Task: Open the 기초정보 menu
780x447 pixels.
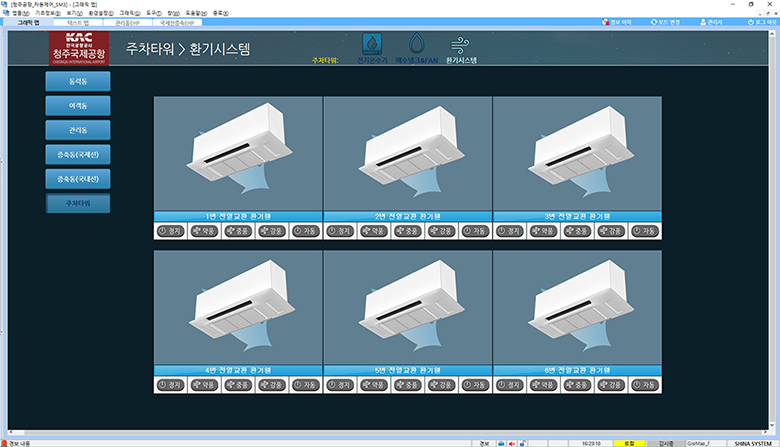Action: point(48,13)
